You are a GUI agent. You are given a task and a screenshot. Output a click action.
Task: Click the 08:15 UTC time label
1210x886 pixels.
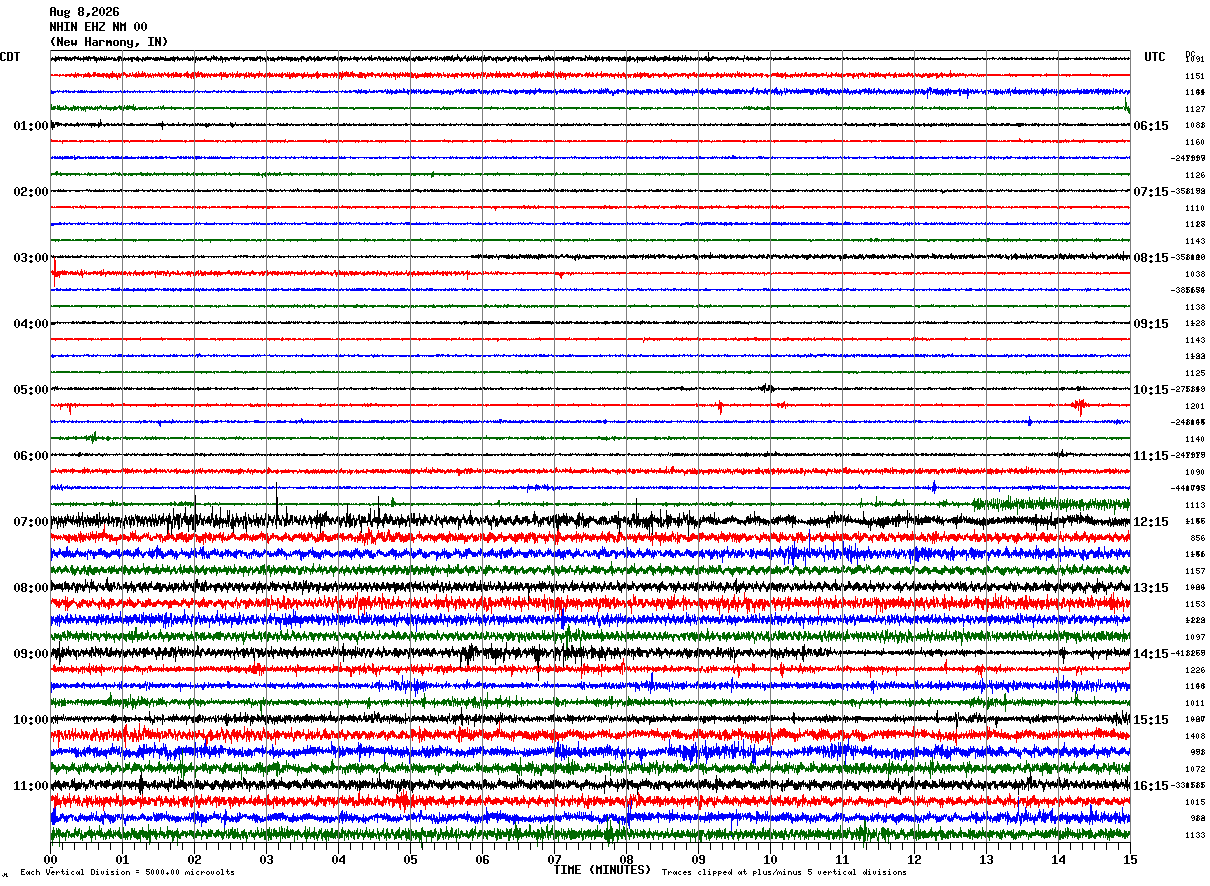(x=1151, y=258)
